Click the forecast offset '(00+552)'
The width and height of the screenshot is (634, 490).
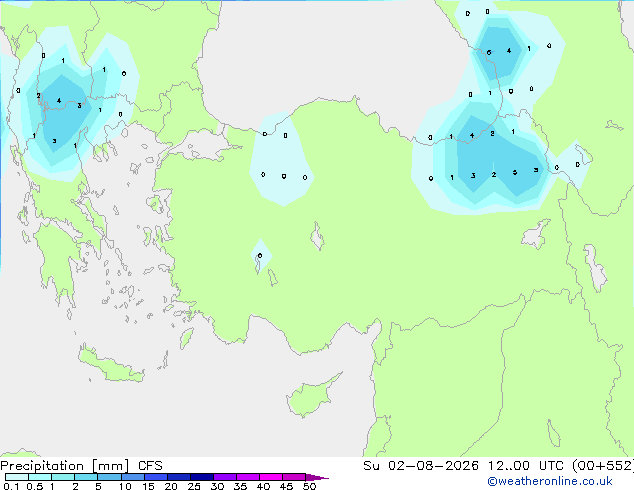click(603, 466)
